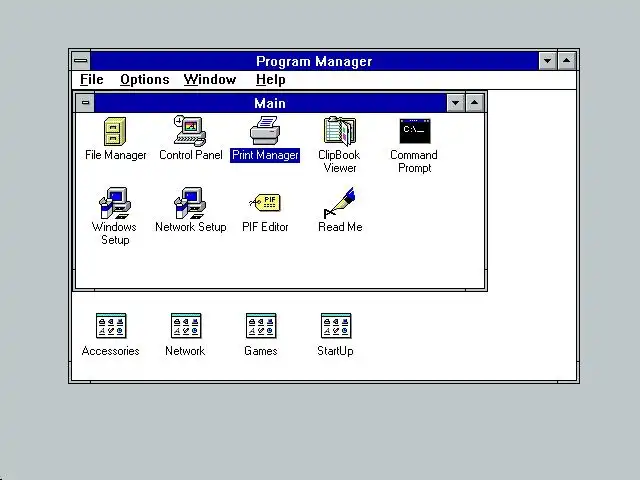Maximize the Program Manager window
Viewport: 640px width, 480px height.
point(567,61)
